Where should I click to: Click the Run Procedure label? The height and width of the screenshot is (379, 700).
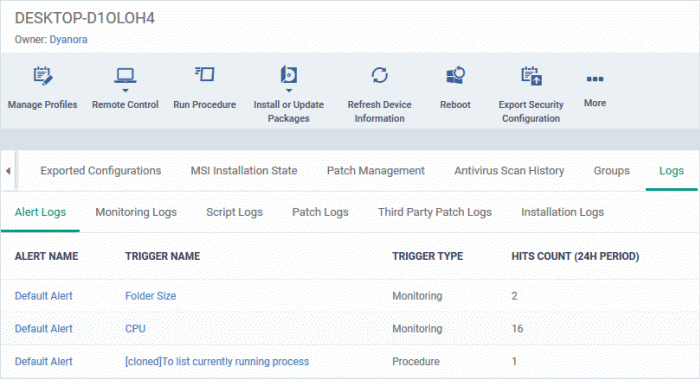[204, 104]
